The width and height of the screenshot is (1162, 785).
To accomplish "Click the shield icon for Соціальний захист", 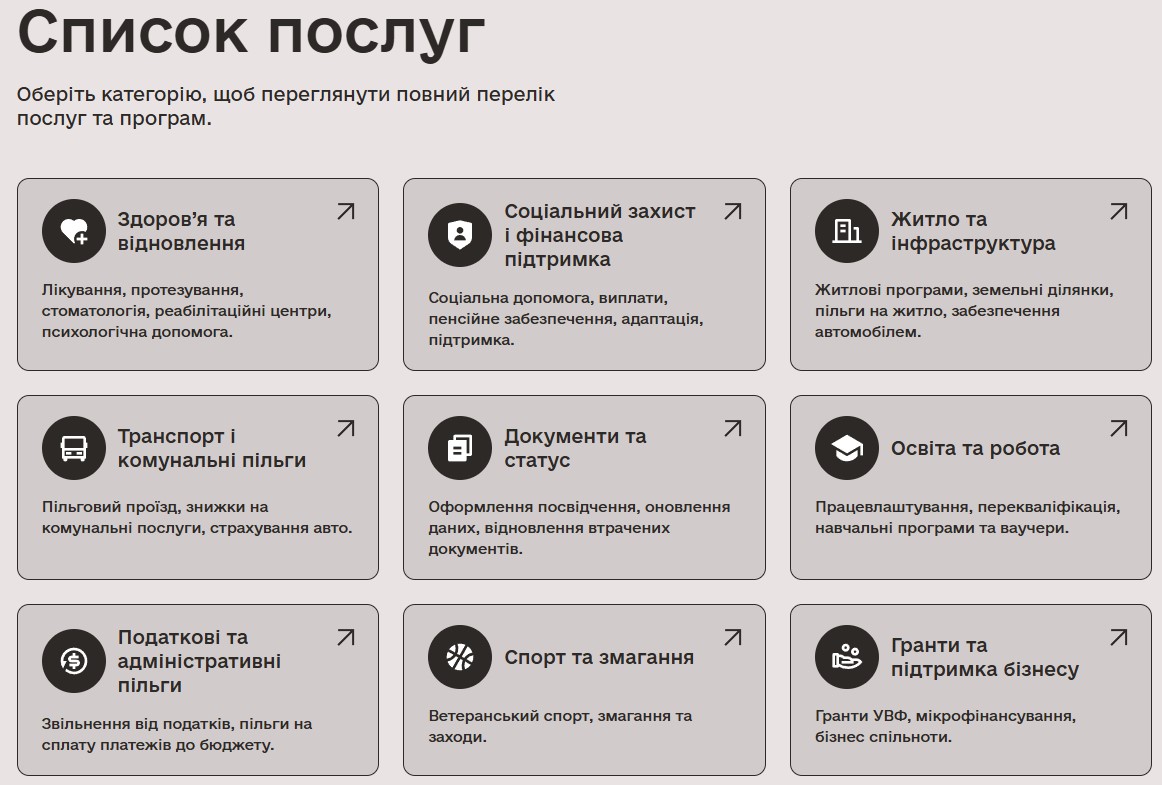I will (459, 236).
